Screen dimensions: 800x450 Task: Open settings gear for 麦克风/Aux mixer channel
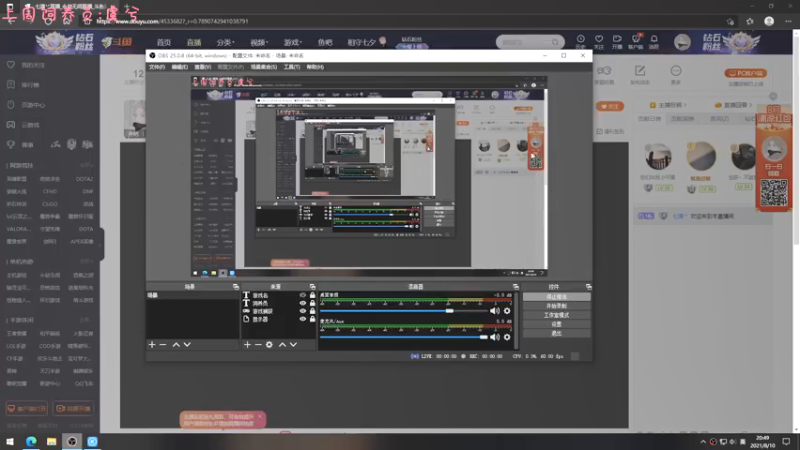point(507,337)
